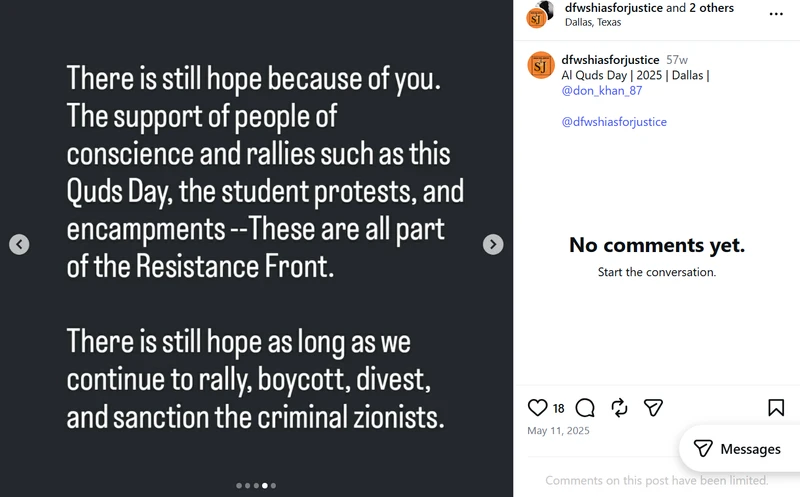Screen dimensions: 800x497
Task: Open the Dallas, Texas location link
Action: 593,22
